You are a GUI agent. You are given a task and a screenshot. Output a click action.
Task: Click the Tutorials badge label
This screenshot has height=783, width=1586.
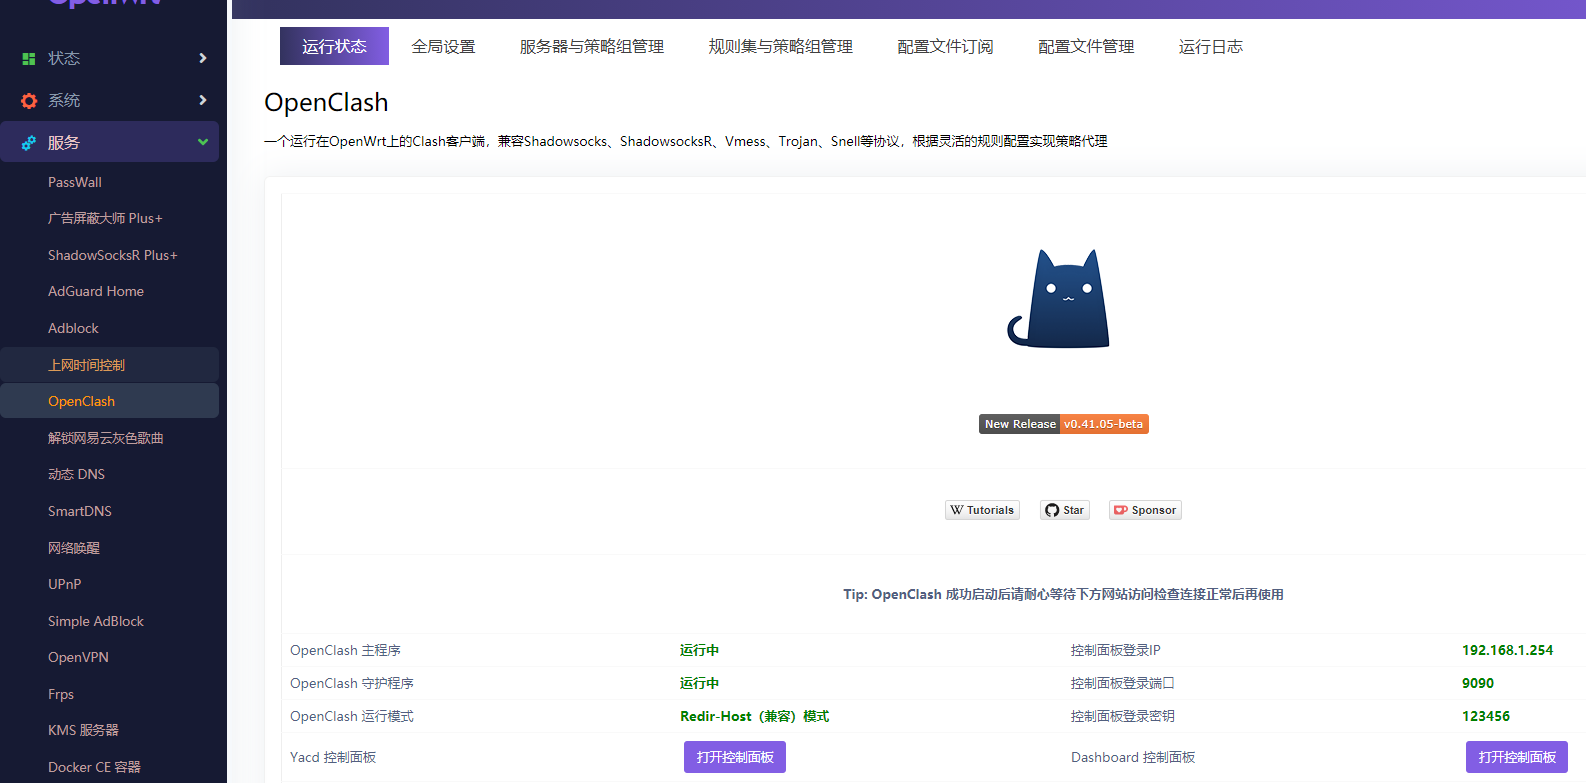990,510
